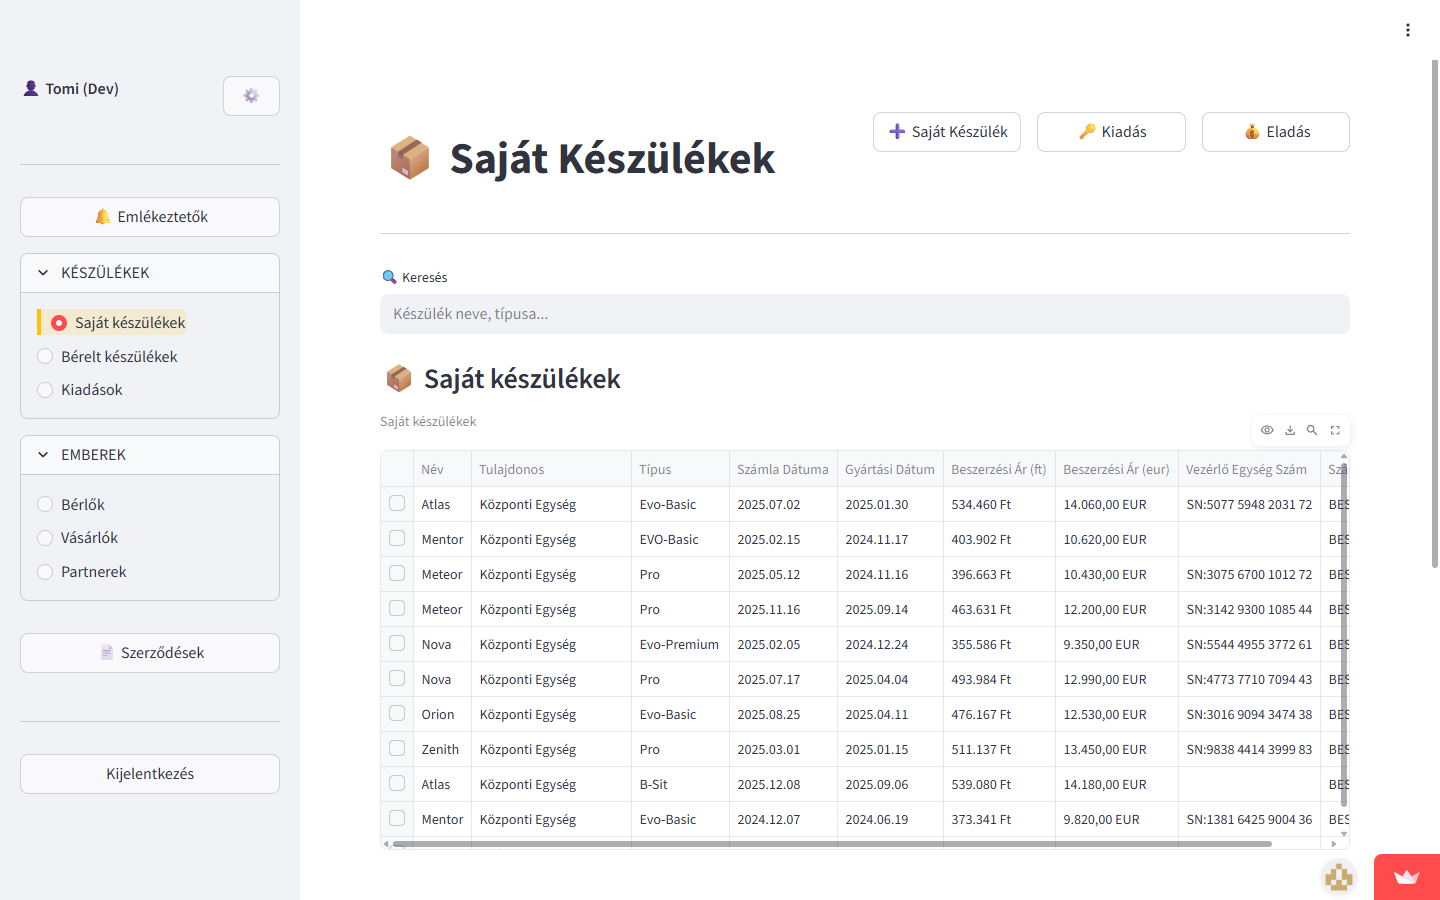1440x900 pixels.
Task: Select the Vásárlók radio button
Action: (x=45, y=537)
